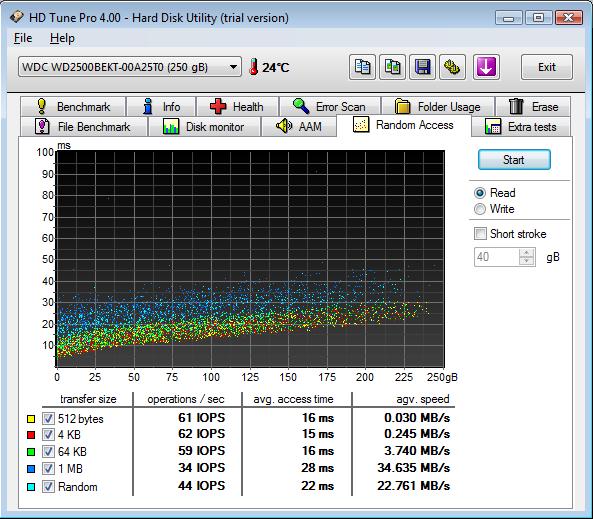Open the File menu
This screenshot has width=593, height=519.
pyautogui.click(x=23, y=38)
